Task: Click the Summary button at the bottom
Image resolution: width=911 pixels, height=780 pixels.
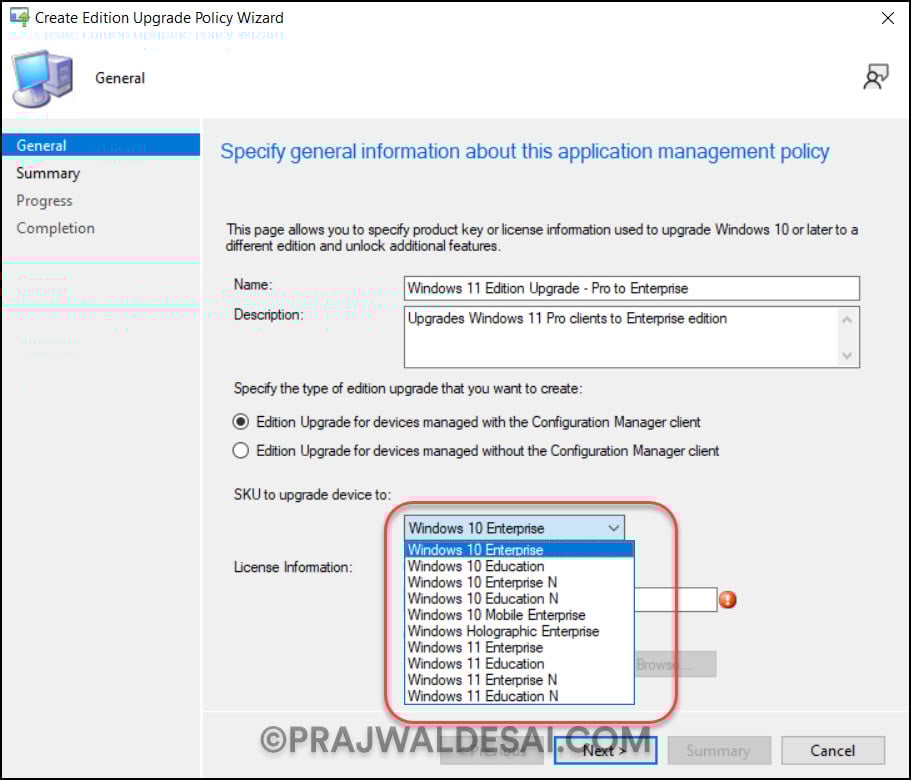Action: pos(719,750)
